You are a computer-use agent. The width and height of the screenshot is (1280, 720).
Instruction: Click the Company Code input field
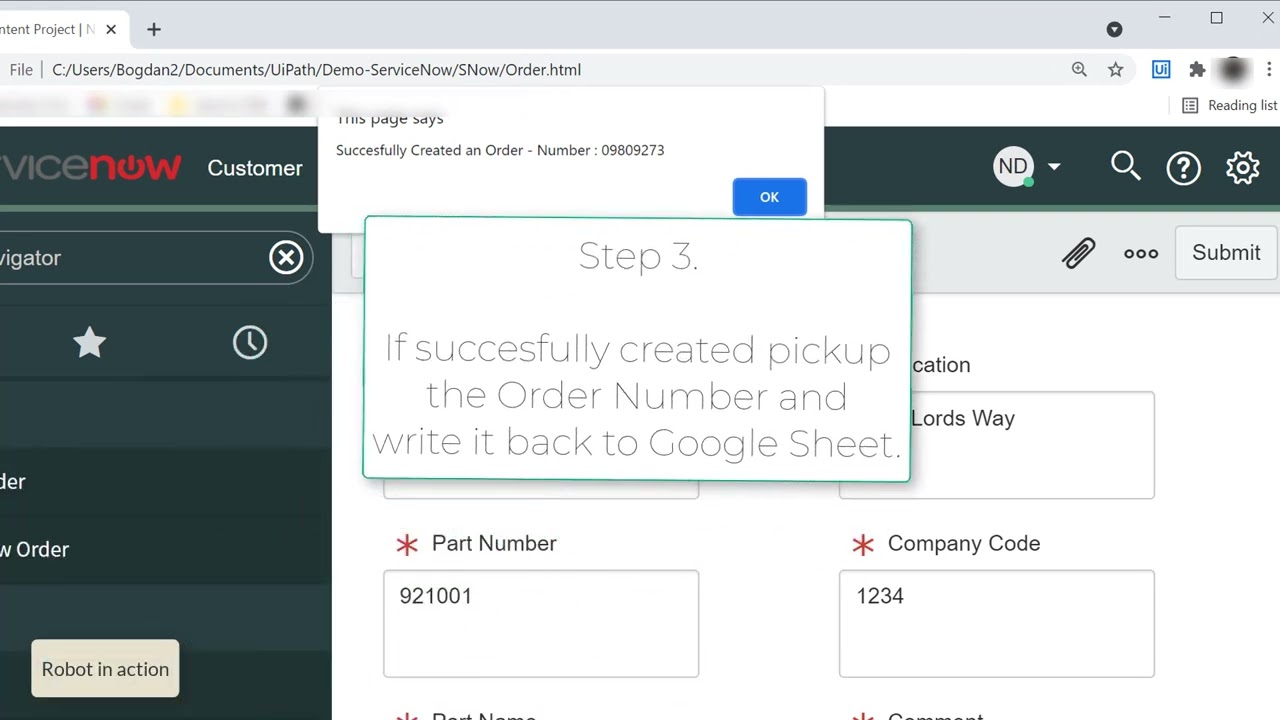coord(997,624)
